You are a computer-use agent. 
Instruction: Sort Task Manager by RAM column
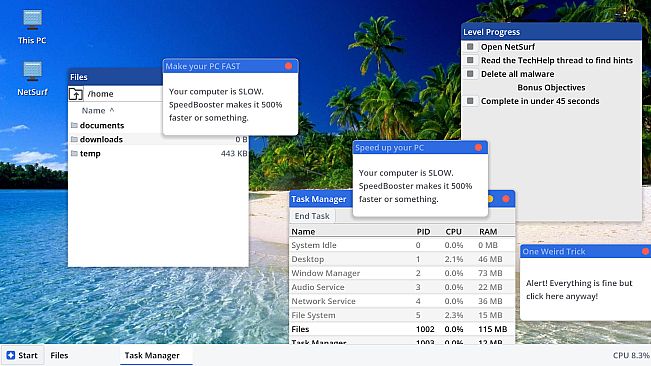point(488,232)
